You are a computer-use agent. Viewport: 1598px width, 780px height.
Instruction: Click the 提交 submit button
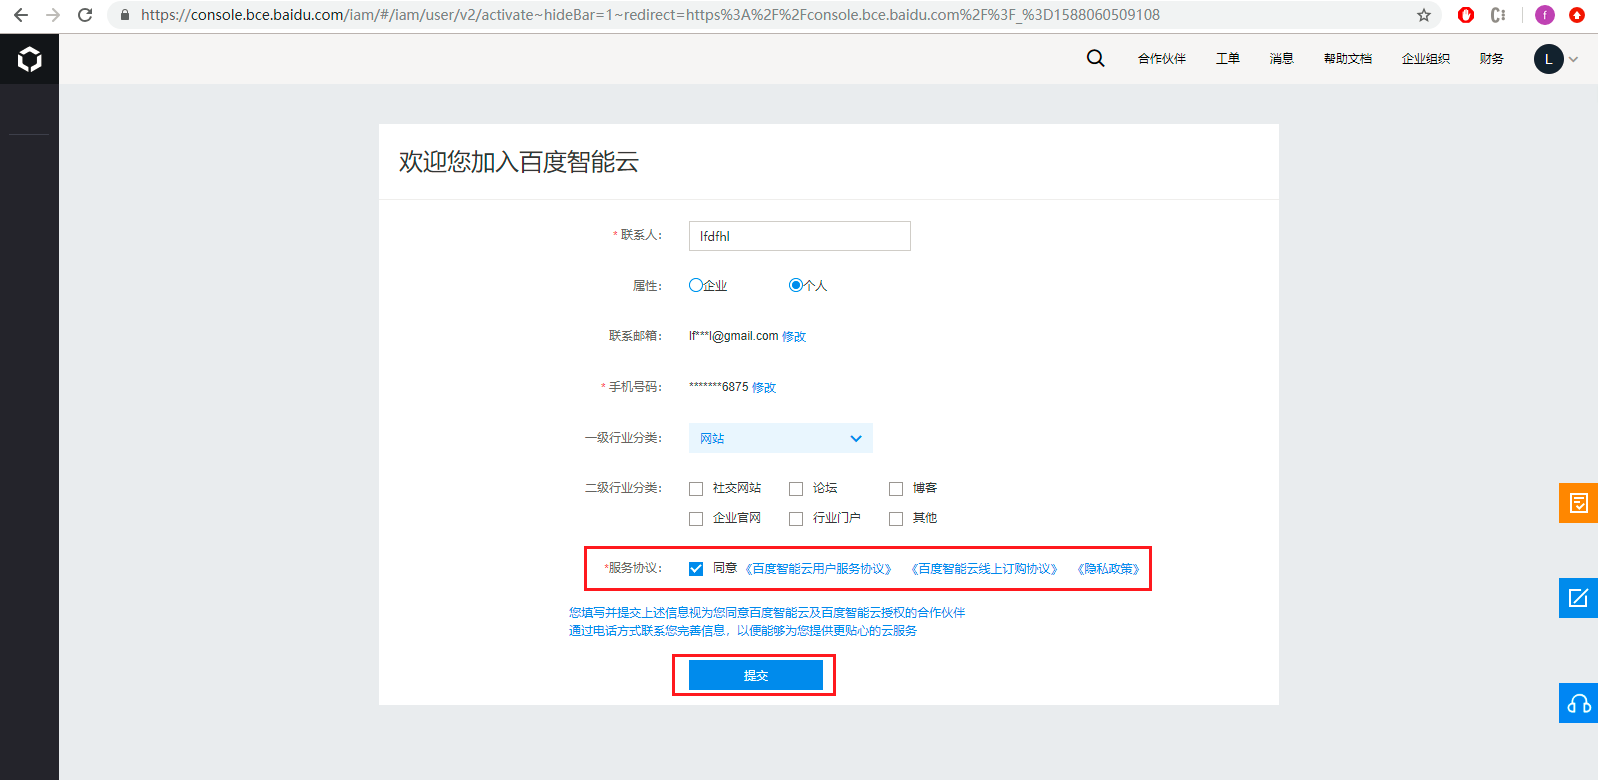(x=756, y=675)
